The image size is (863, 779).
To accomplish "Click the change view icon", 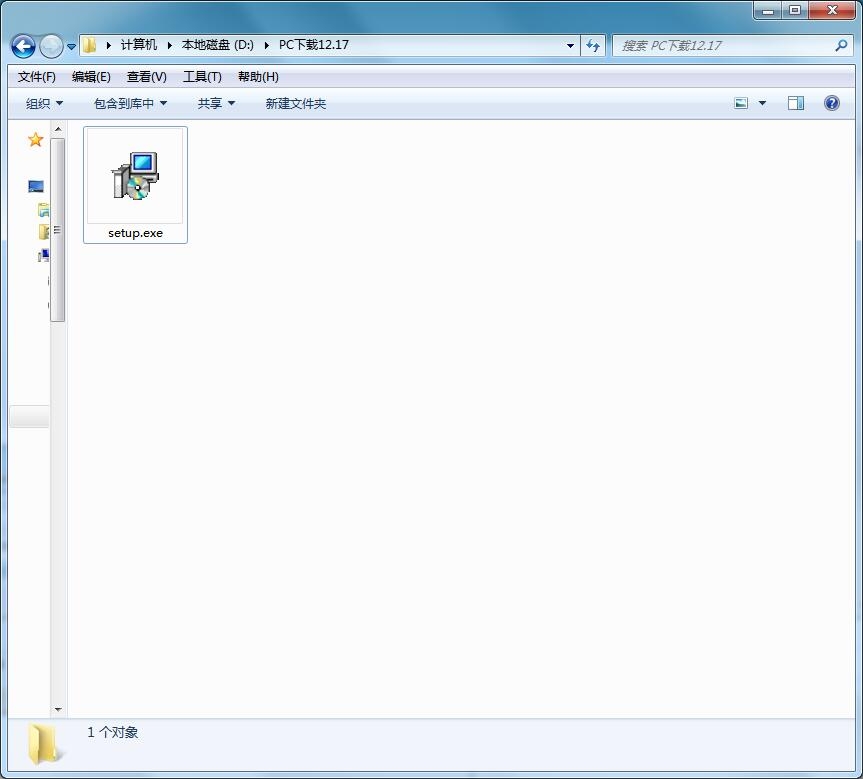I will coord(741,103).
